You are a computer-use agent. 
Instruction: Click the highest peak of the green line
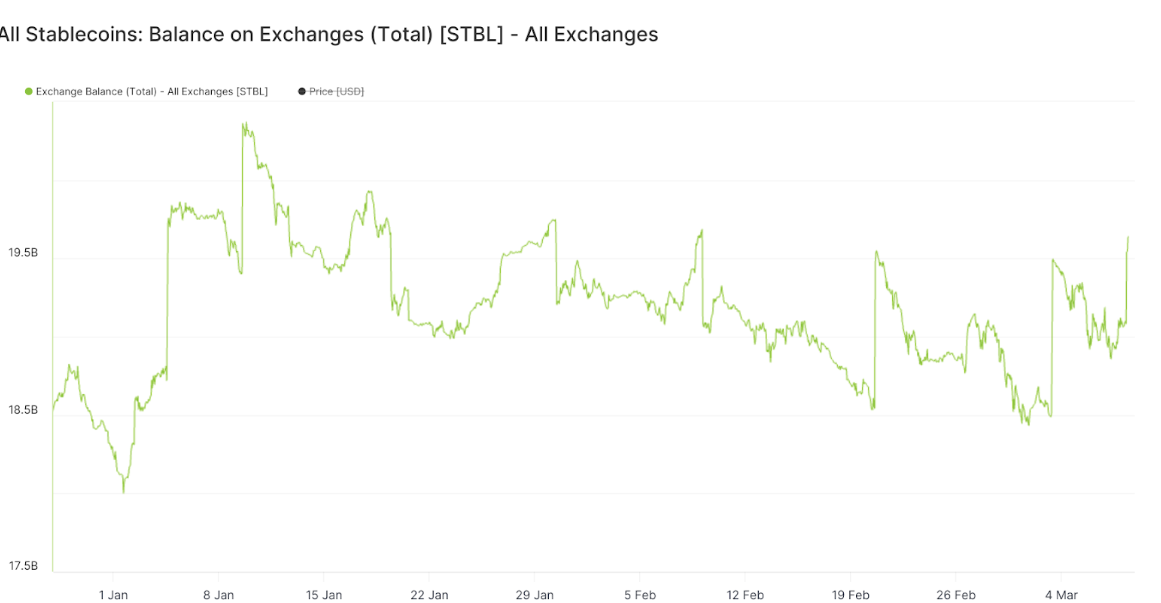(x=244, y=124)
